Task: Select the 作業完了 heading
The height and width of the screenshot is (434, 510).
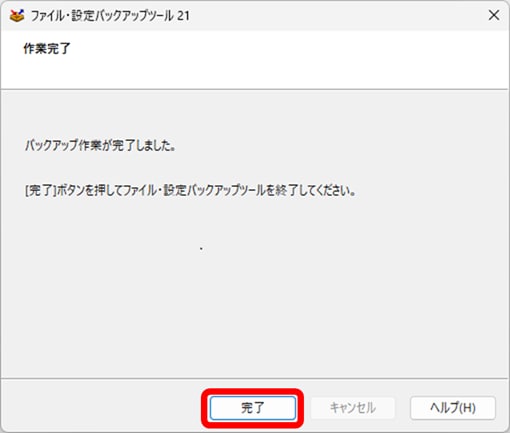Action: (x=47, y=49)
